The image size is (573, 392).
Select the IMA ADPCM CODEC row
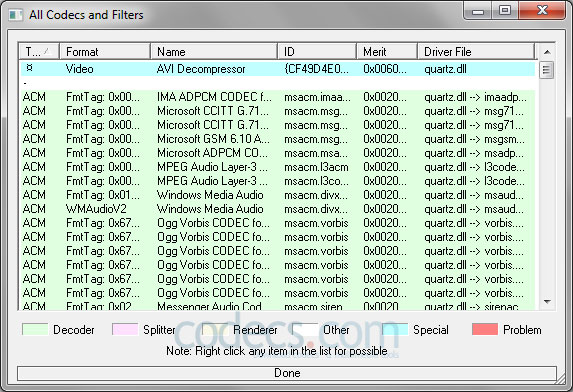point(278,97)
